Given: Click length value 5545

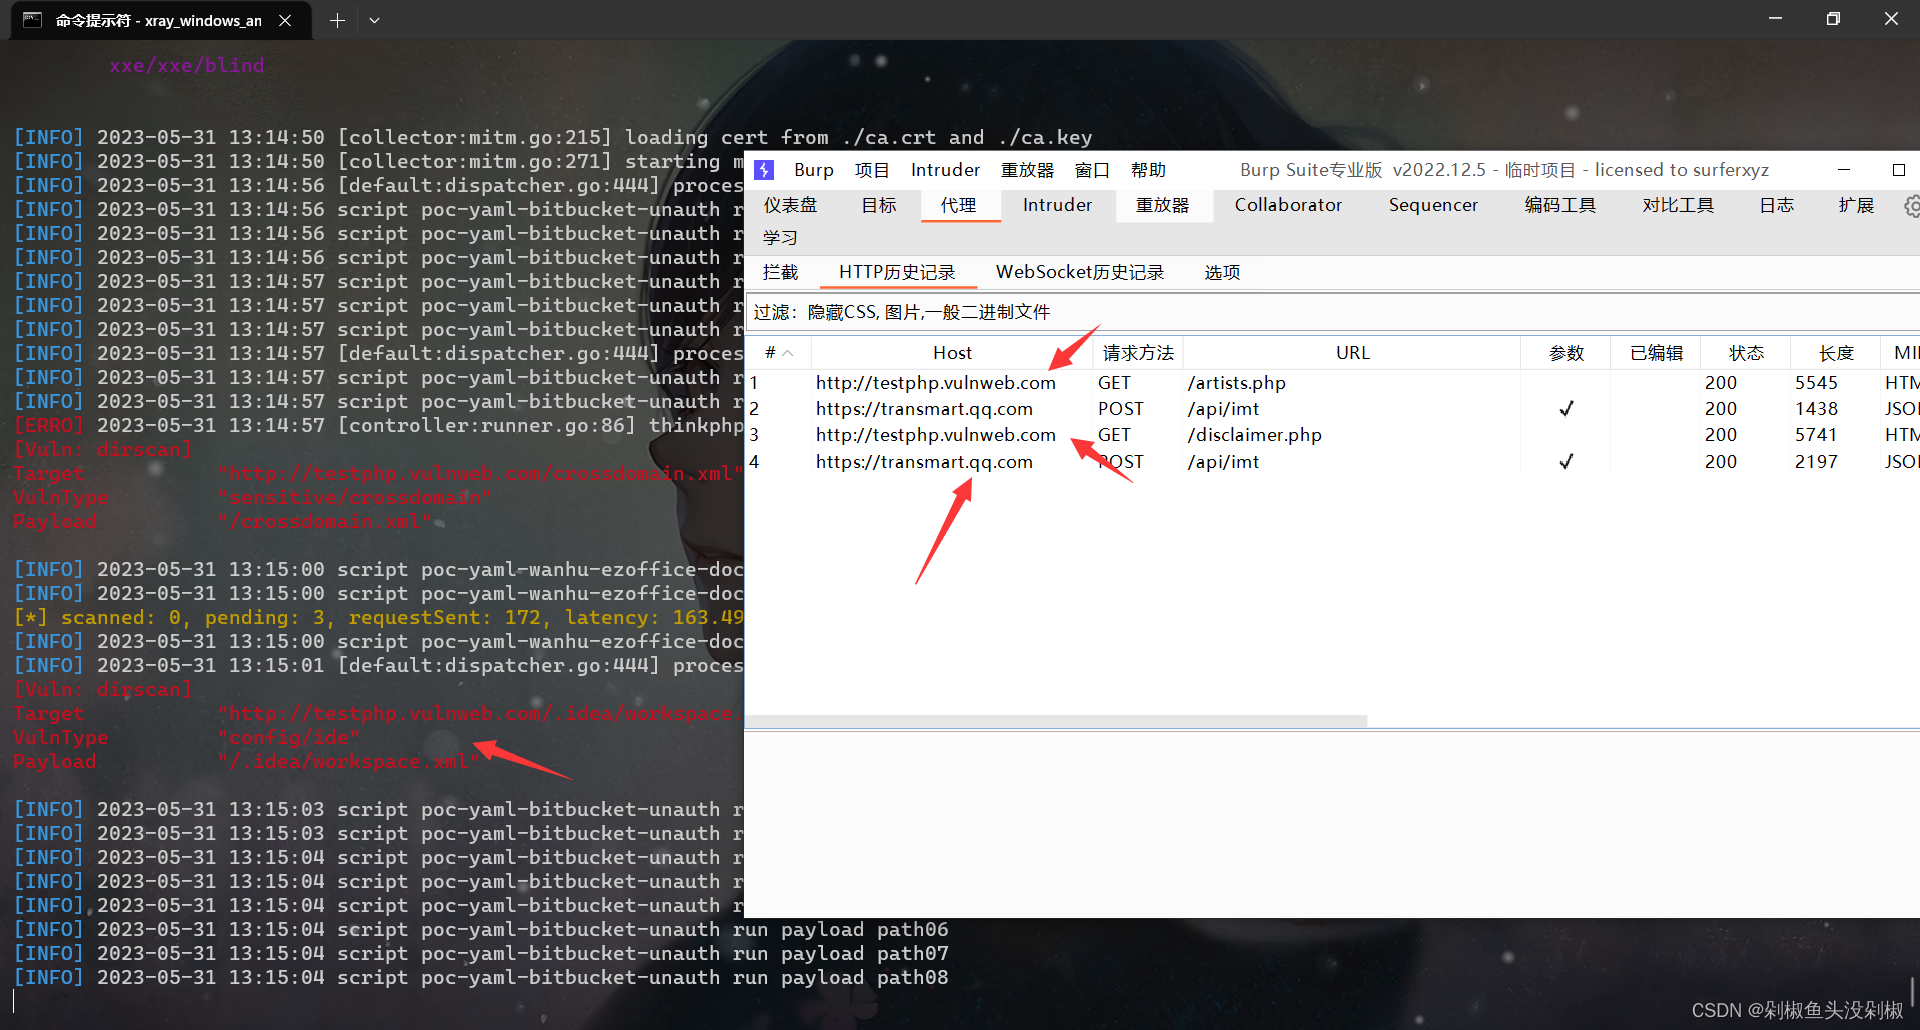Looking at the screenshot, I should [1816, 383].
